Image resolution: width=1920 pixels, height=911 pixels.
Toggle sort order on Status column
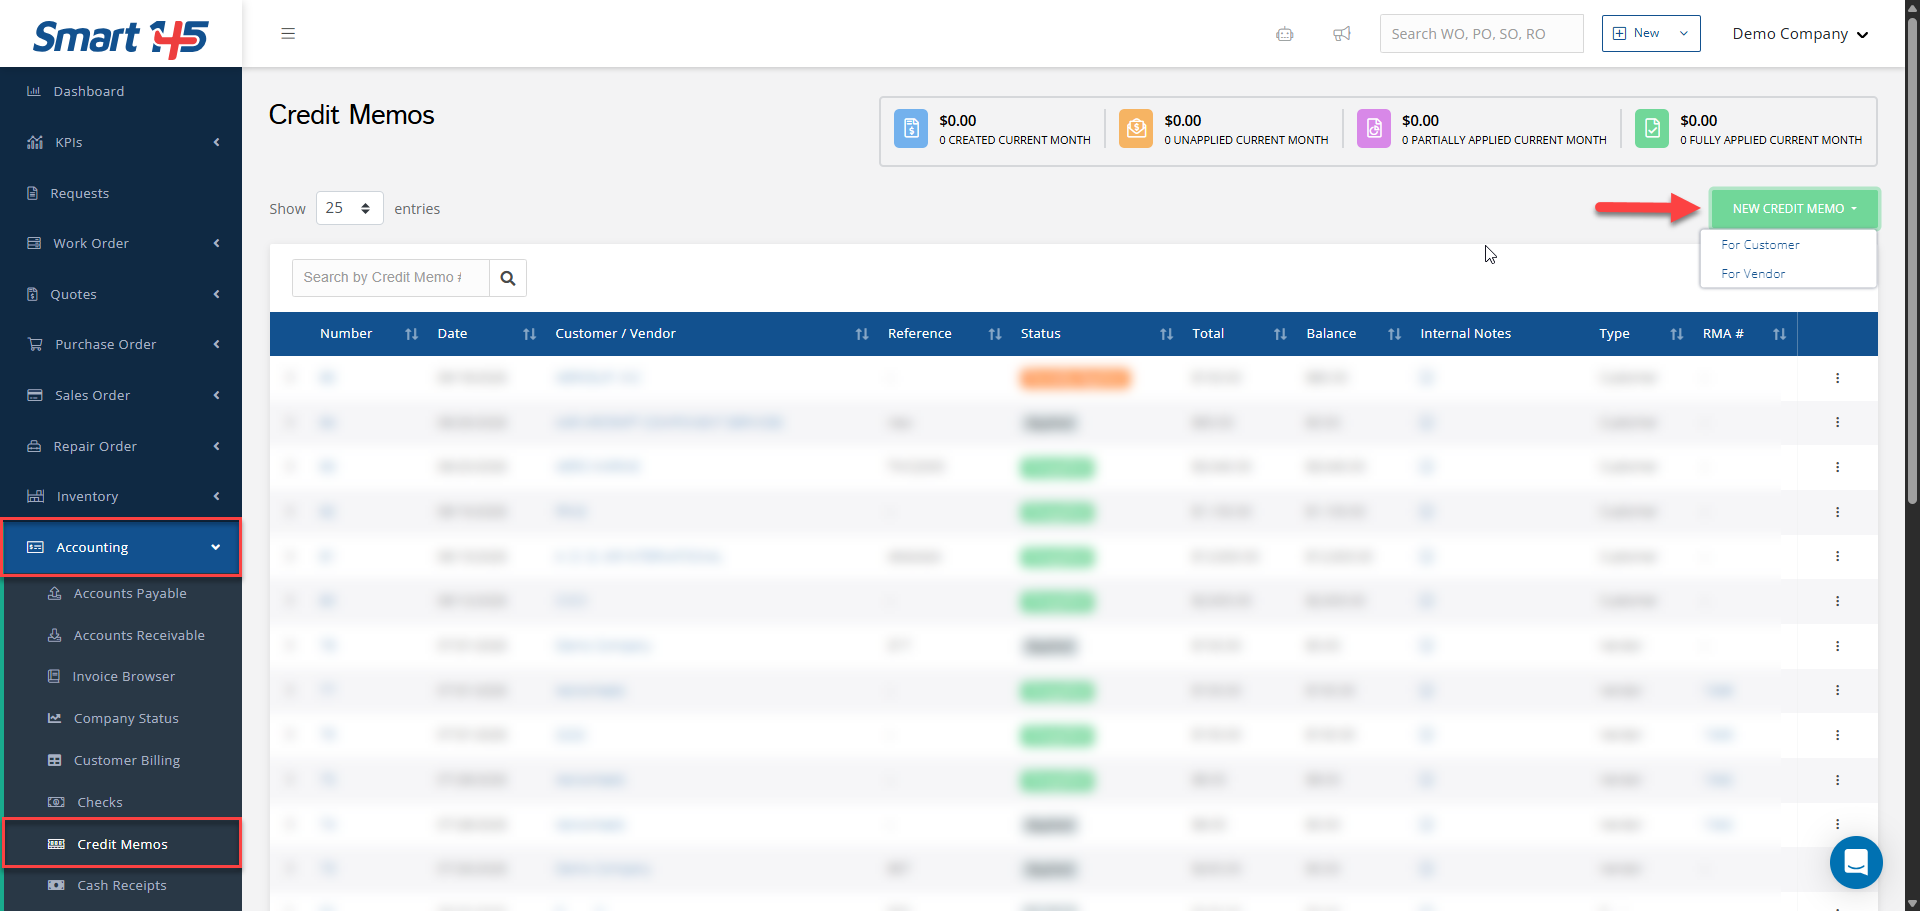1166,334
